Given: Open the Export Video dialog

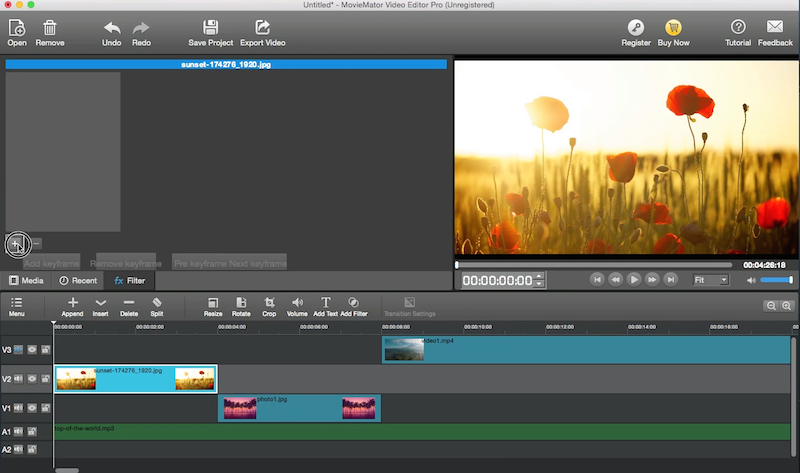Looking at the screenshot, I should [262, 28].
